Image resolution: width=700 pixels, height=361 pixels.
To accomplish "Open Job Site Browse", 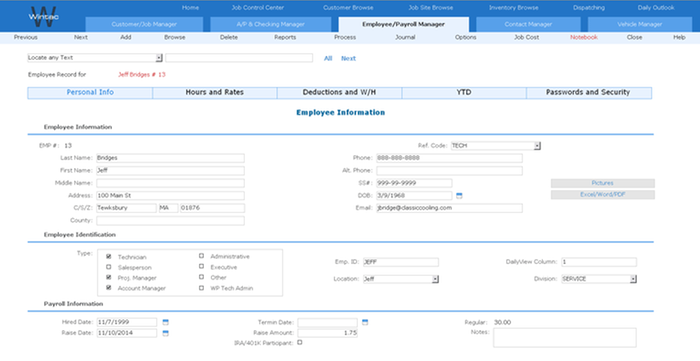I will click(x=430, y=8).
